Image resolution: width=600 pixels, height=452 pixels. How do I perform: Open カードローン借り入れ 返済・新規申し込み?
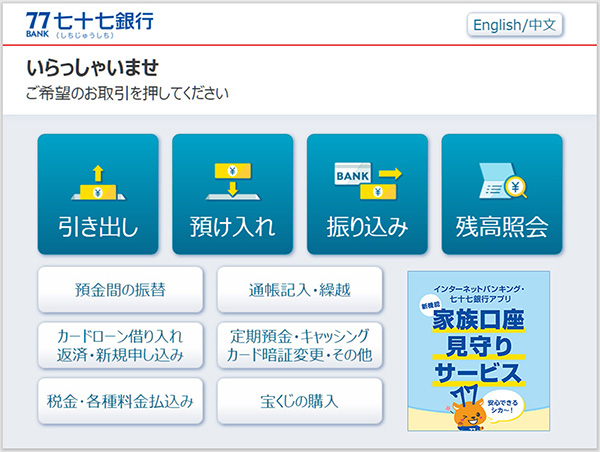click(120, 345)
